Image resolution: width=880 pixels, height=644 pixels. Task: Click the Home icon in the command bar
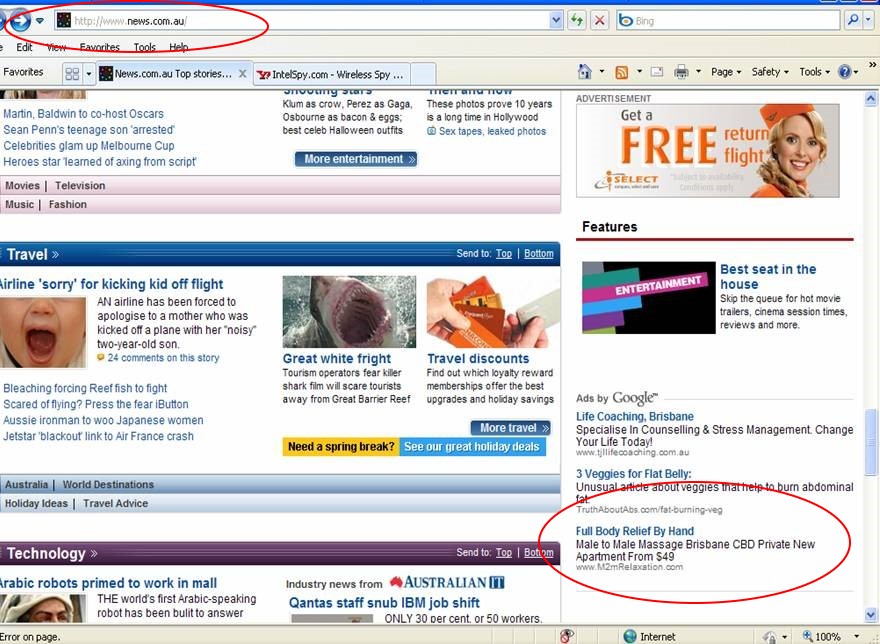coord(585,72)
